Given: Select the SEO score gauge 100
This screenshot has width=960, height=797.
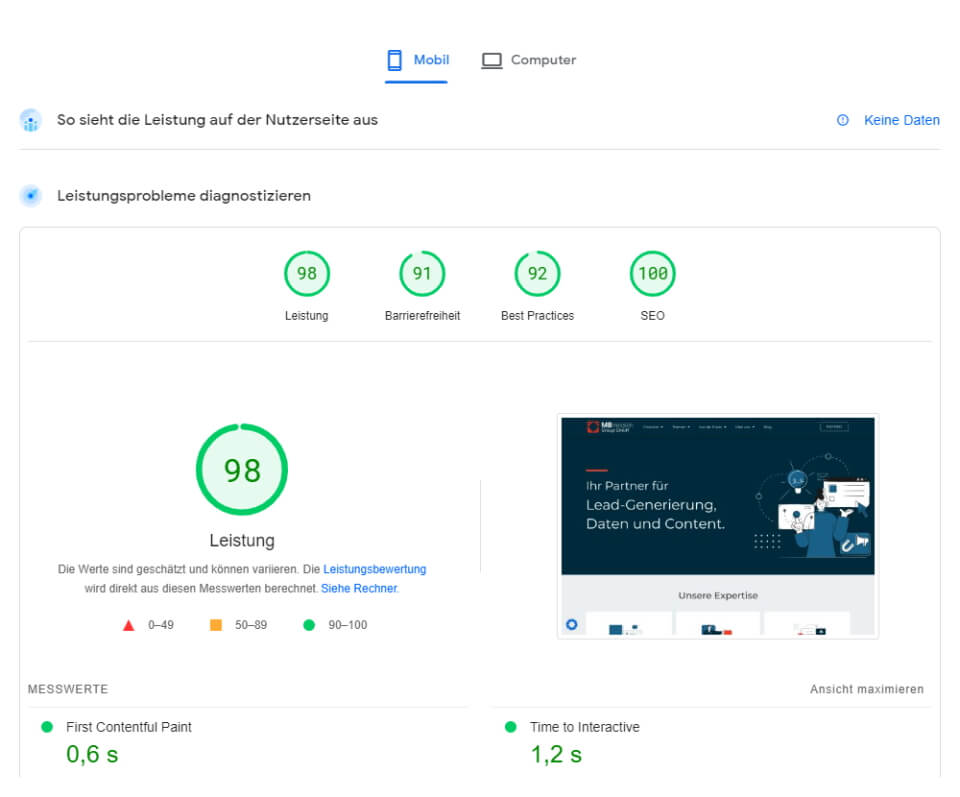Looking at the screenshot, I should [652, 274].
